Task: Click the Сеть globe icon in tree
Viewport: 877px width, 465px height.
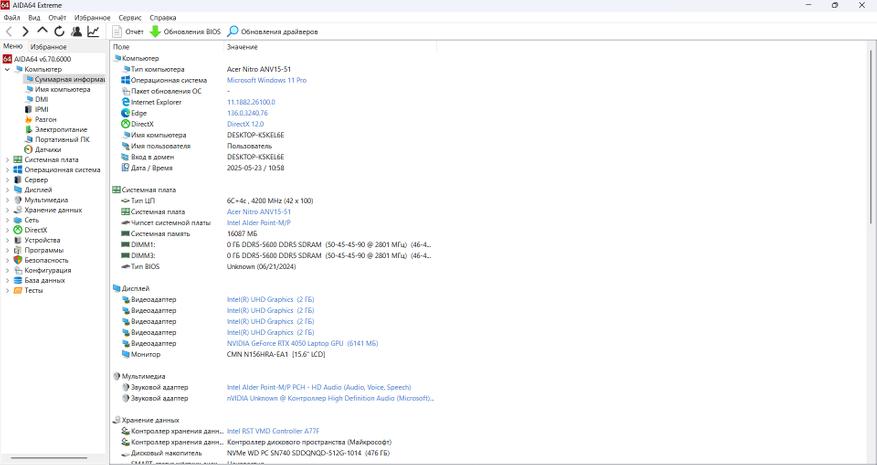Action: (18, 220)
